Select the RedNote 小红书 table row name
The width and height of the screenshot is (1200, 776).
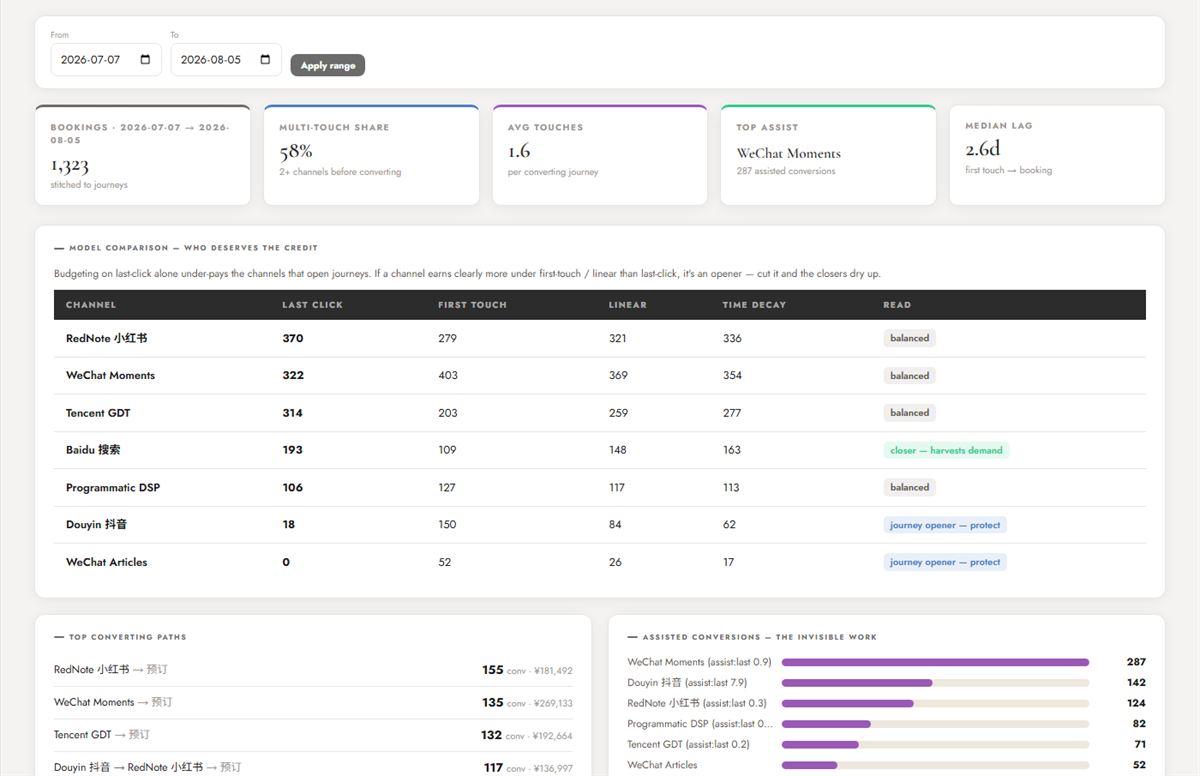pyautogui.click(x=107, y=338)
